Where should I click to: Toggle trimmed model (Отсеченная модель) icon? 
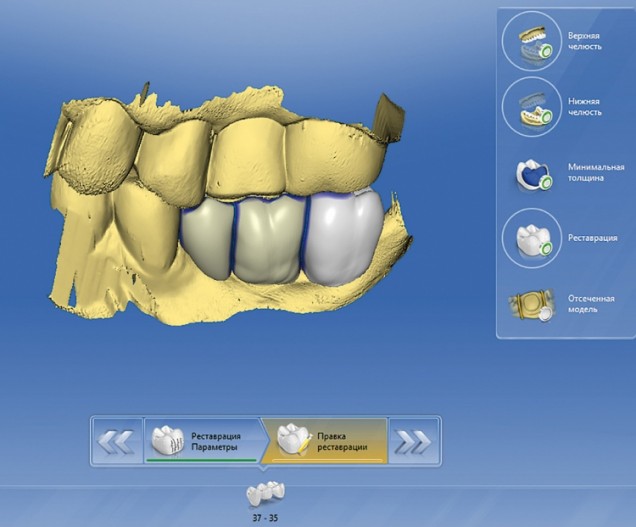coord(531,305)
